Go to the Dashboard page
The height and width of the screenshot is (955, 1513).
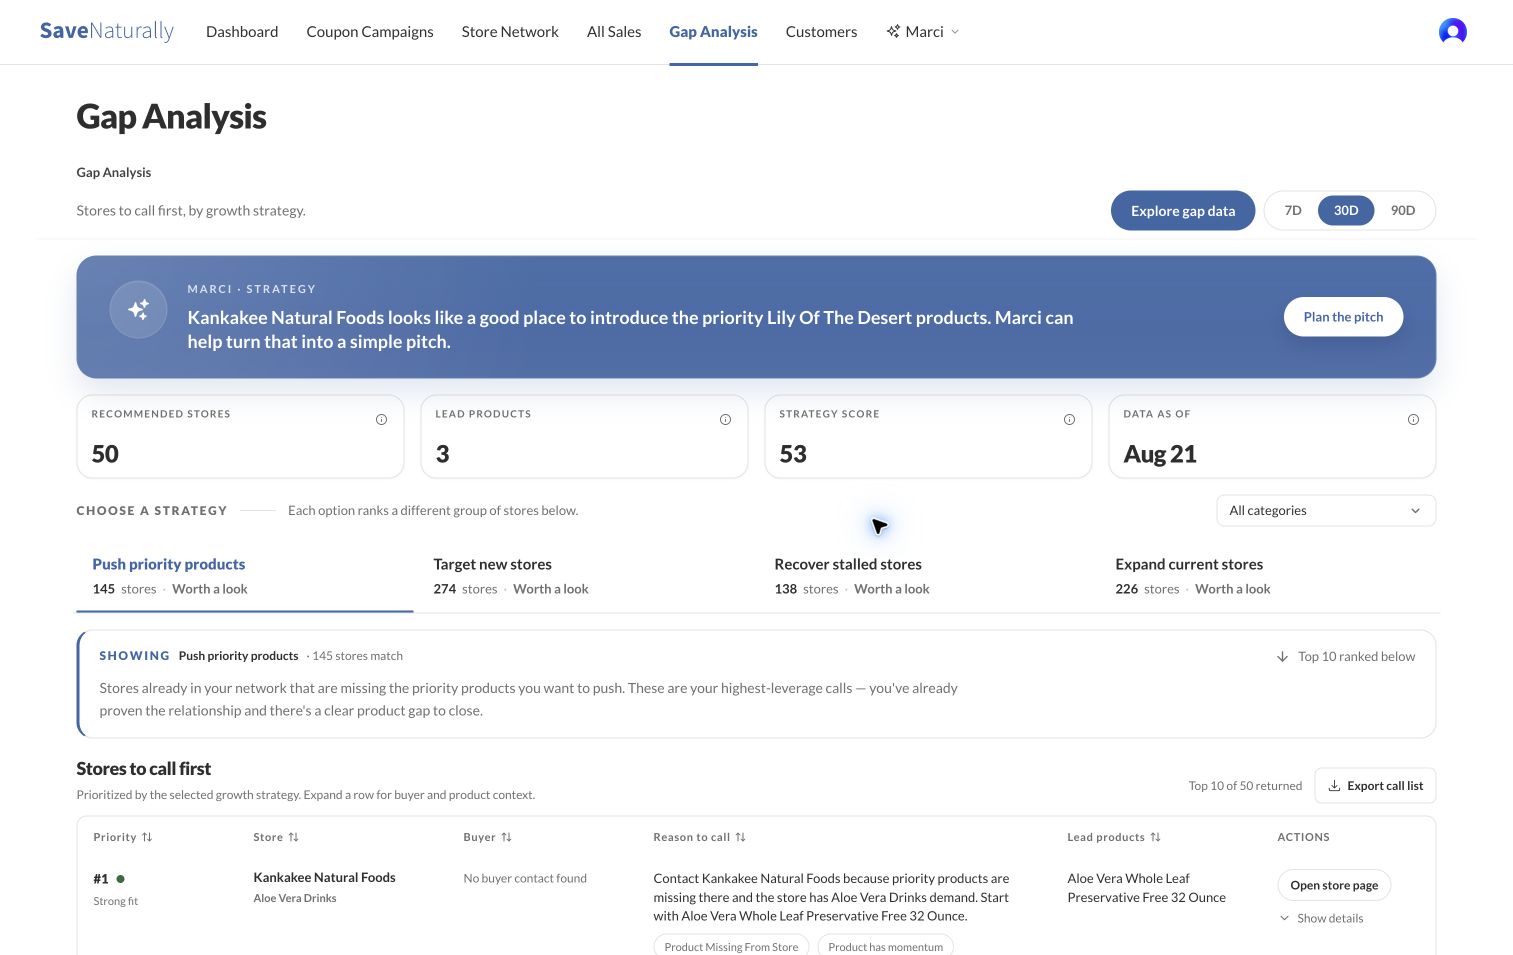[x=242, y=32]
